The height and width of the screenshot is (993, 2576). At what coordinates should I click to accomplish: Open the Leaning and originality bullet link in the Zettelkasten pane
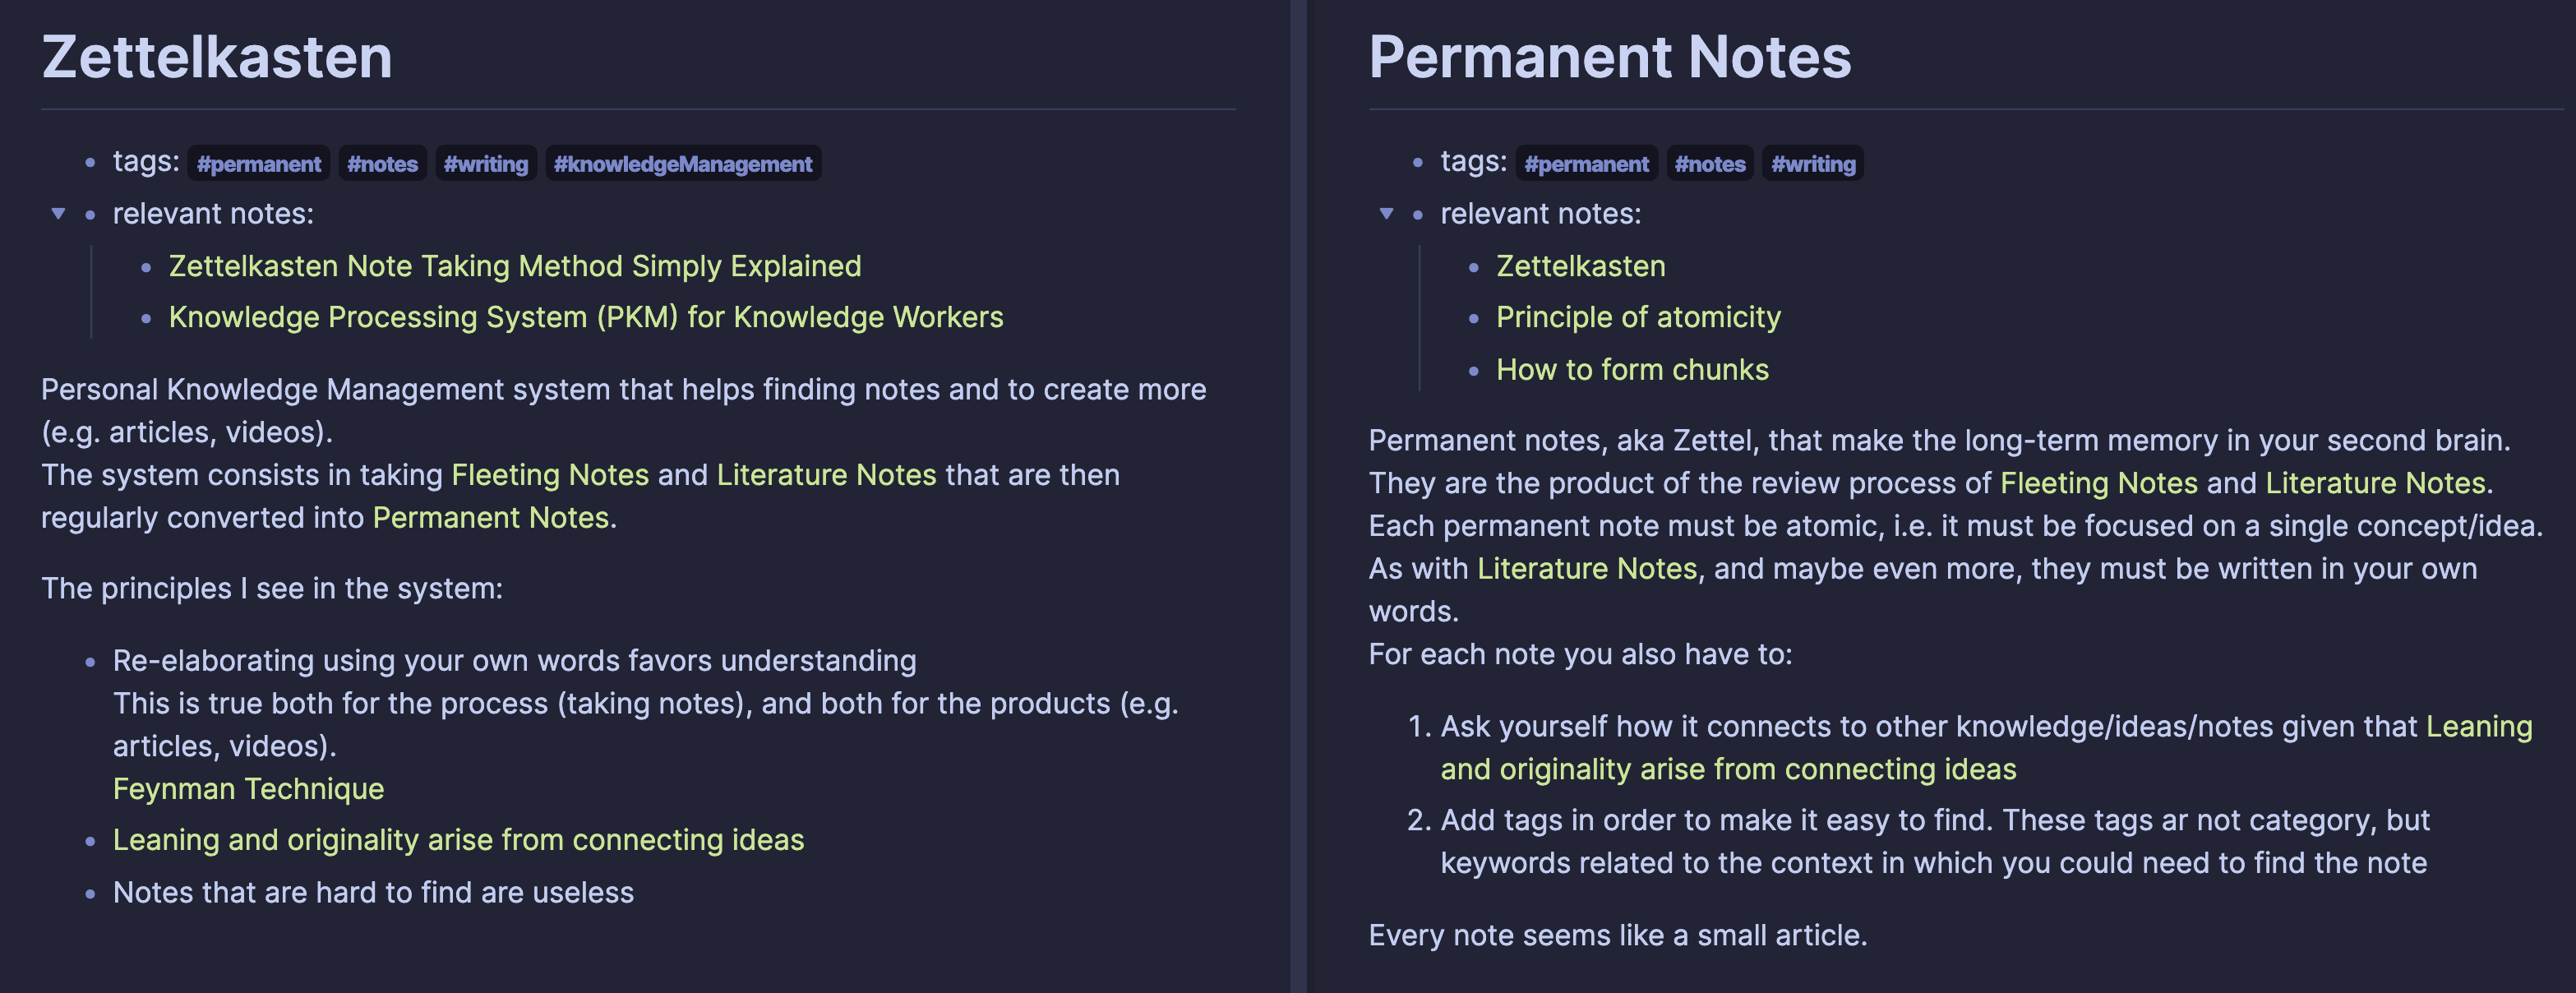pyautogui.click(x=458, y=840)
